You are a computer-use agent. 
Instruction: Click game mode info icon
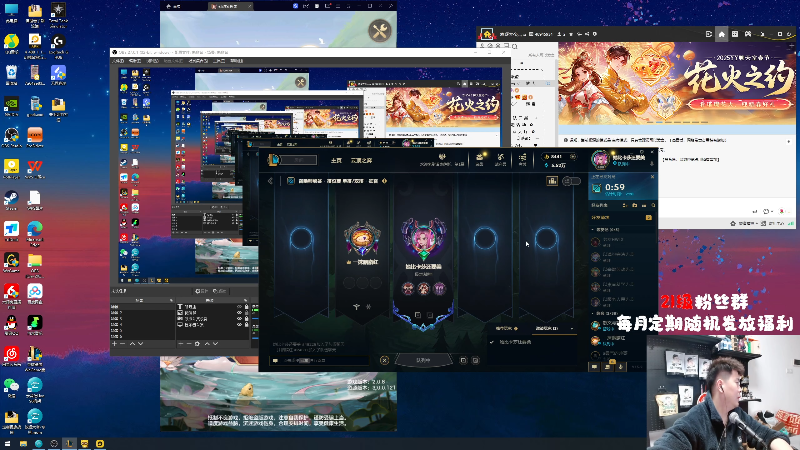[384, 181]
